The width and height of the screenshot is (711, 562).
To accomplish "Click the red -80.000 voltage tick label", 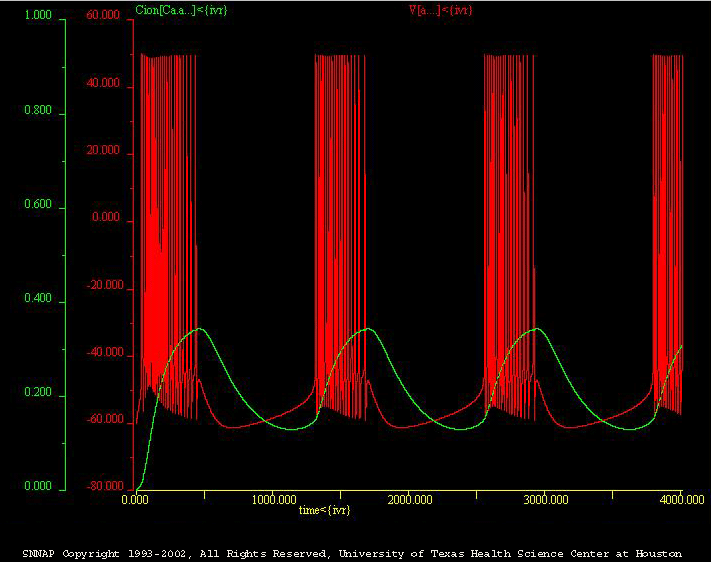I will pyautogui.click(x=102, y=487).
